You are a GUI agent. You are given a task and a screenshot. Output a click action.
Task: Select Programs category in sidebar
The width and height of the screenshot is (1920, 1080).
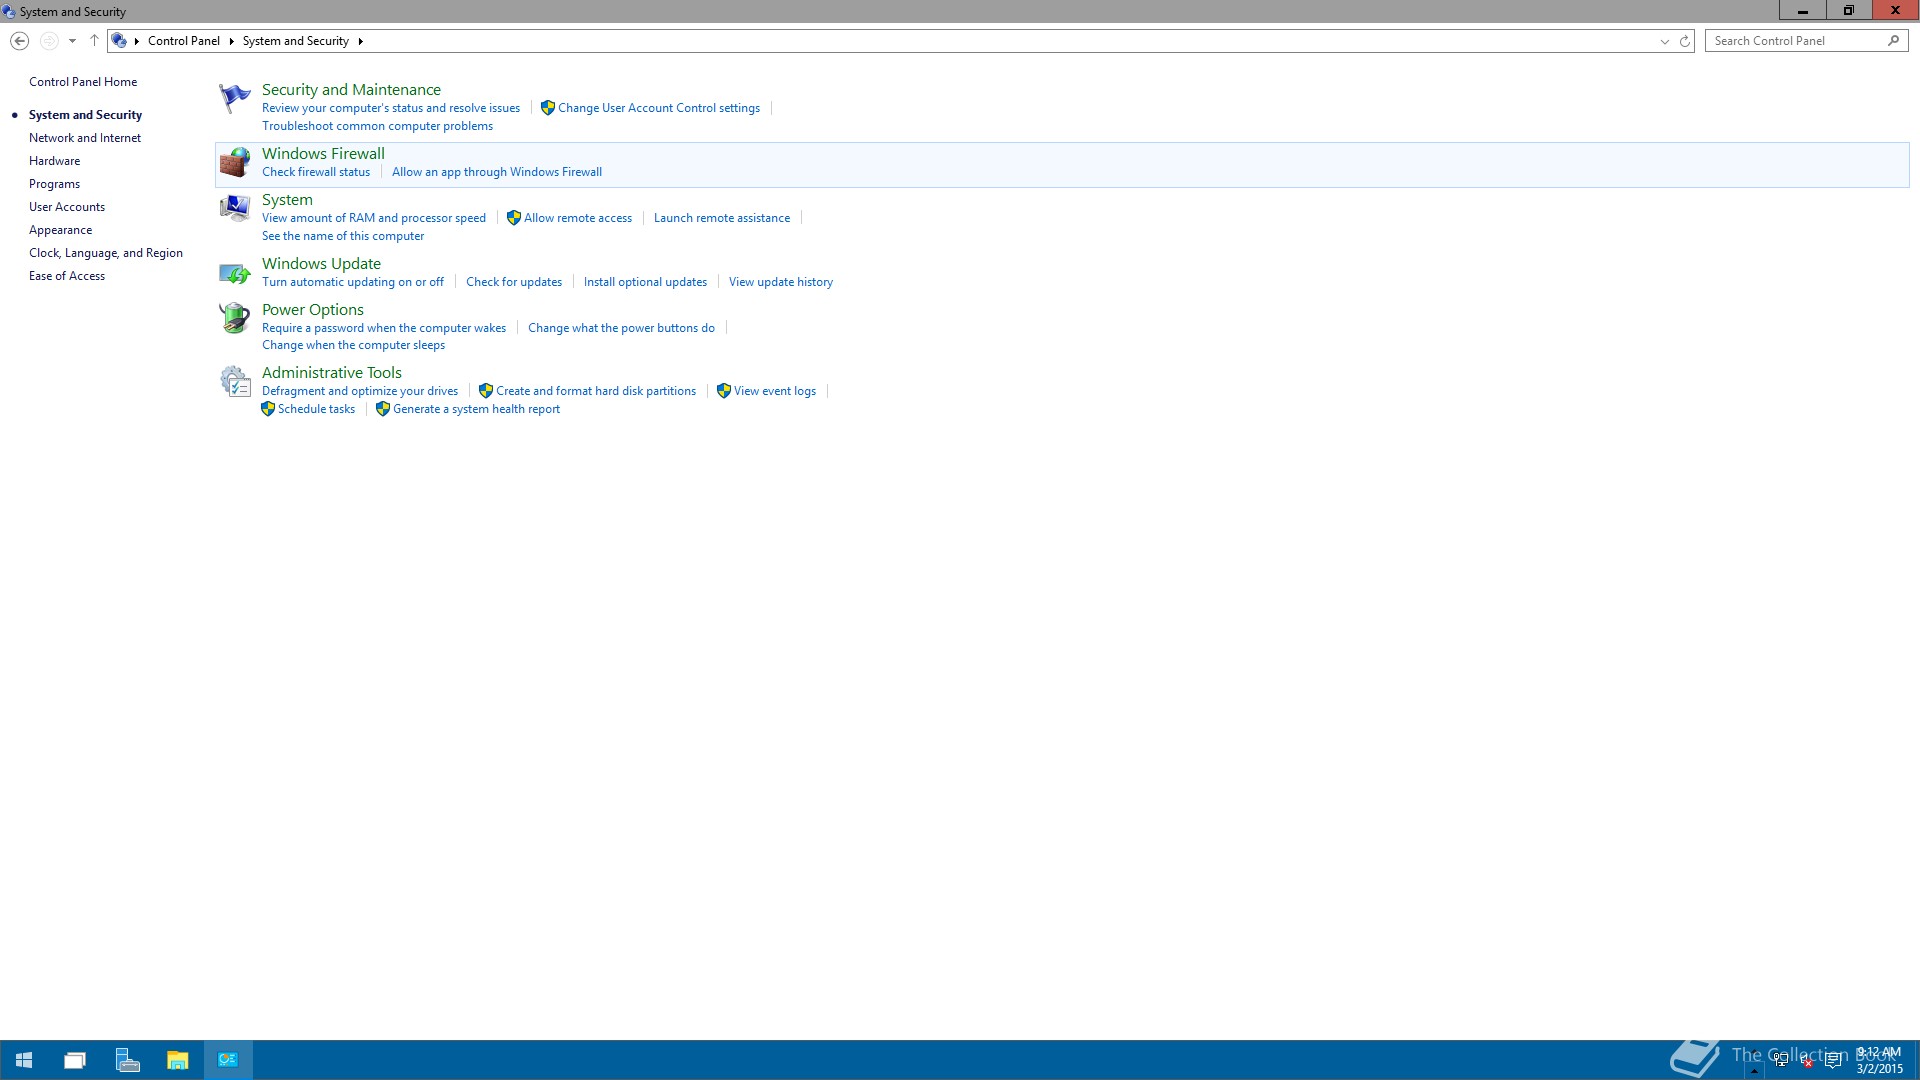click(55, 184)
